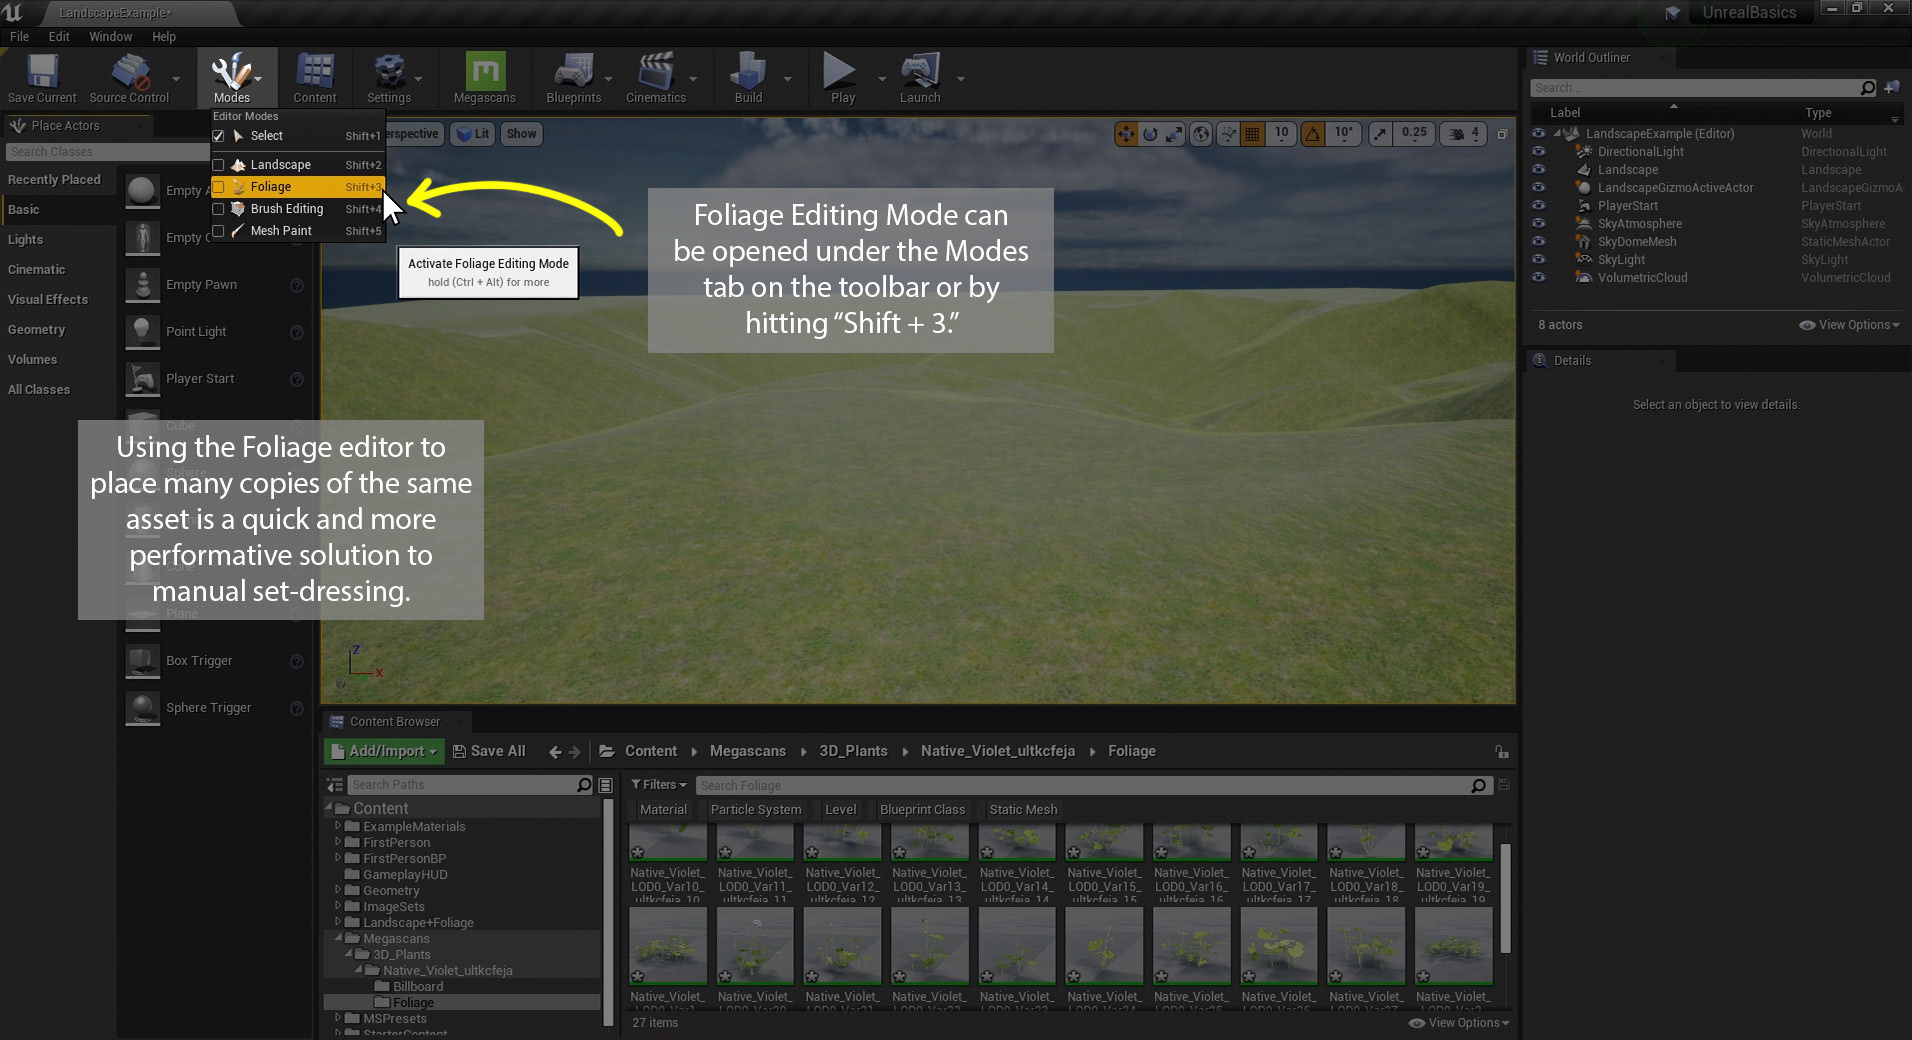The image size is (1912, 1040).
Task: Open the Content toolbar button
Action: click(315, 78)
